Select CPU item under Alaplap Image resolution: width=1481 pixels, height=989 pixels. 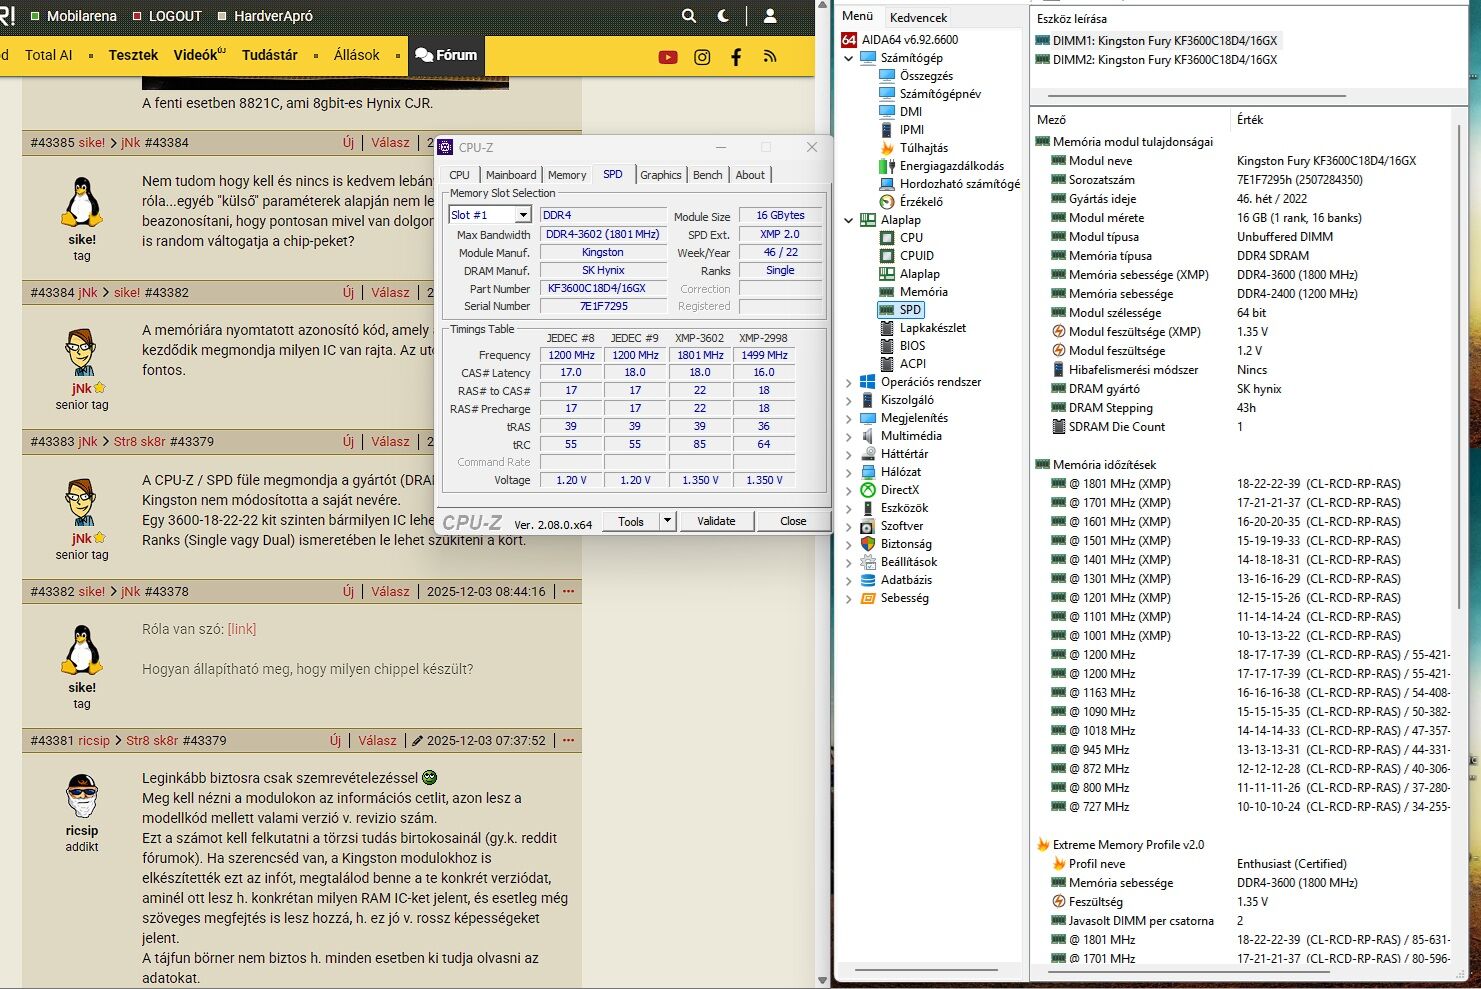coord(911,238)
